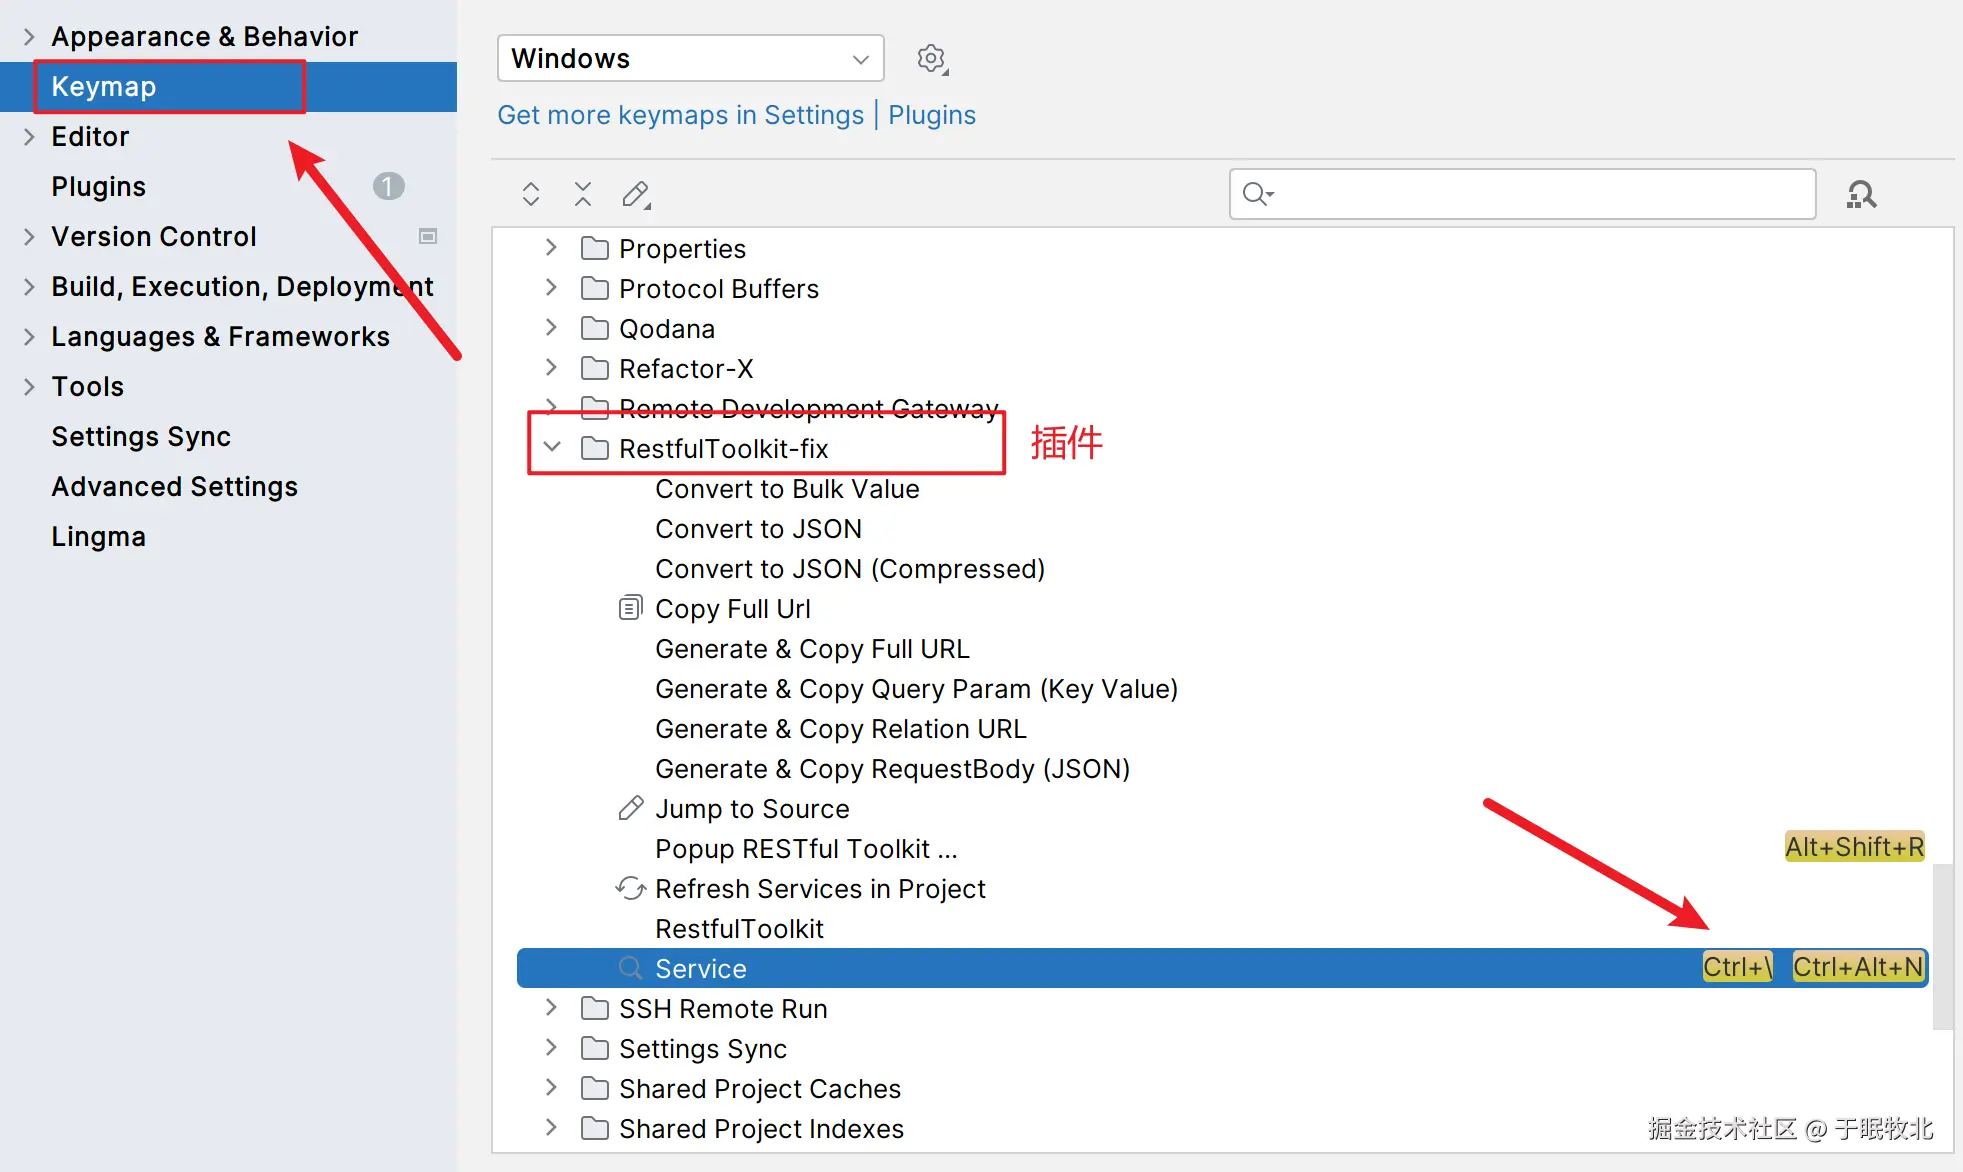Select the Convert to JSON action

(758, 529)
